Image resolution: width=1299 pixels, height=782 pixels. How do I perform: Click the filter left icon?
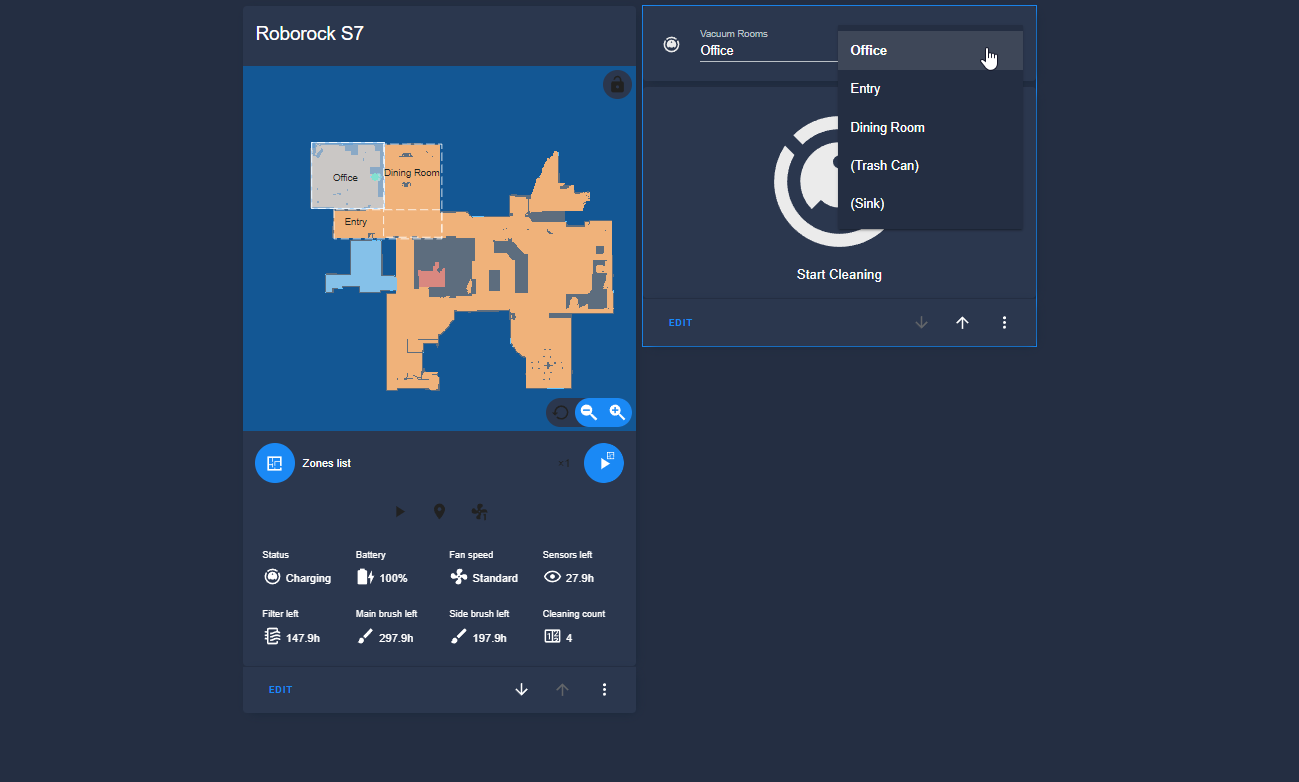[271, 636]
